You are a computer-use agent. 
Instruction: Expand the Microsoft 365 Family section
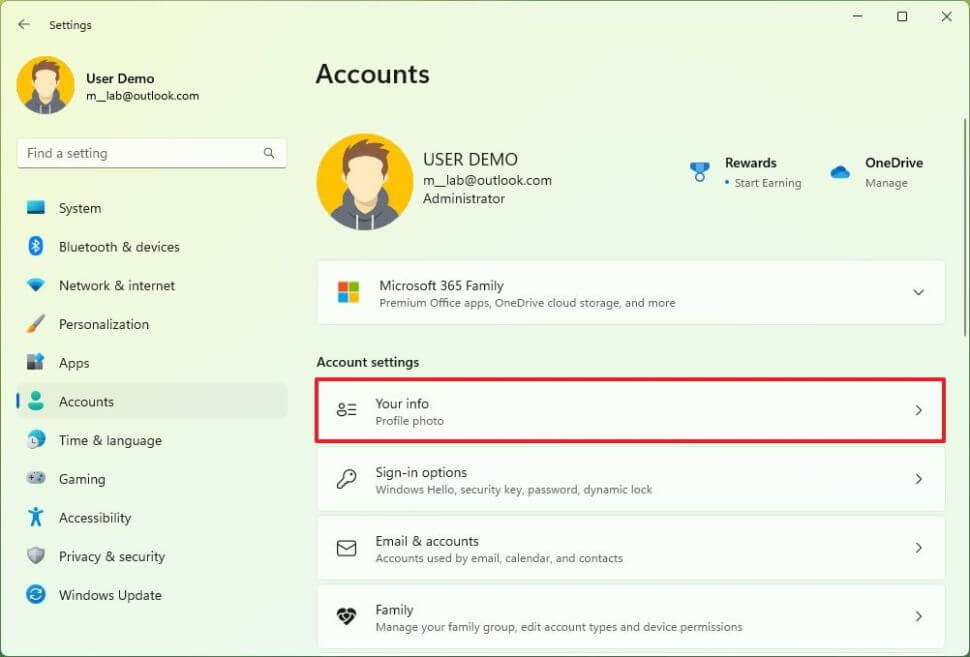pyautogui.click(x=918, y=292)
